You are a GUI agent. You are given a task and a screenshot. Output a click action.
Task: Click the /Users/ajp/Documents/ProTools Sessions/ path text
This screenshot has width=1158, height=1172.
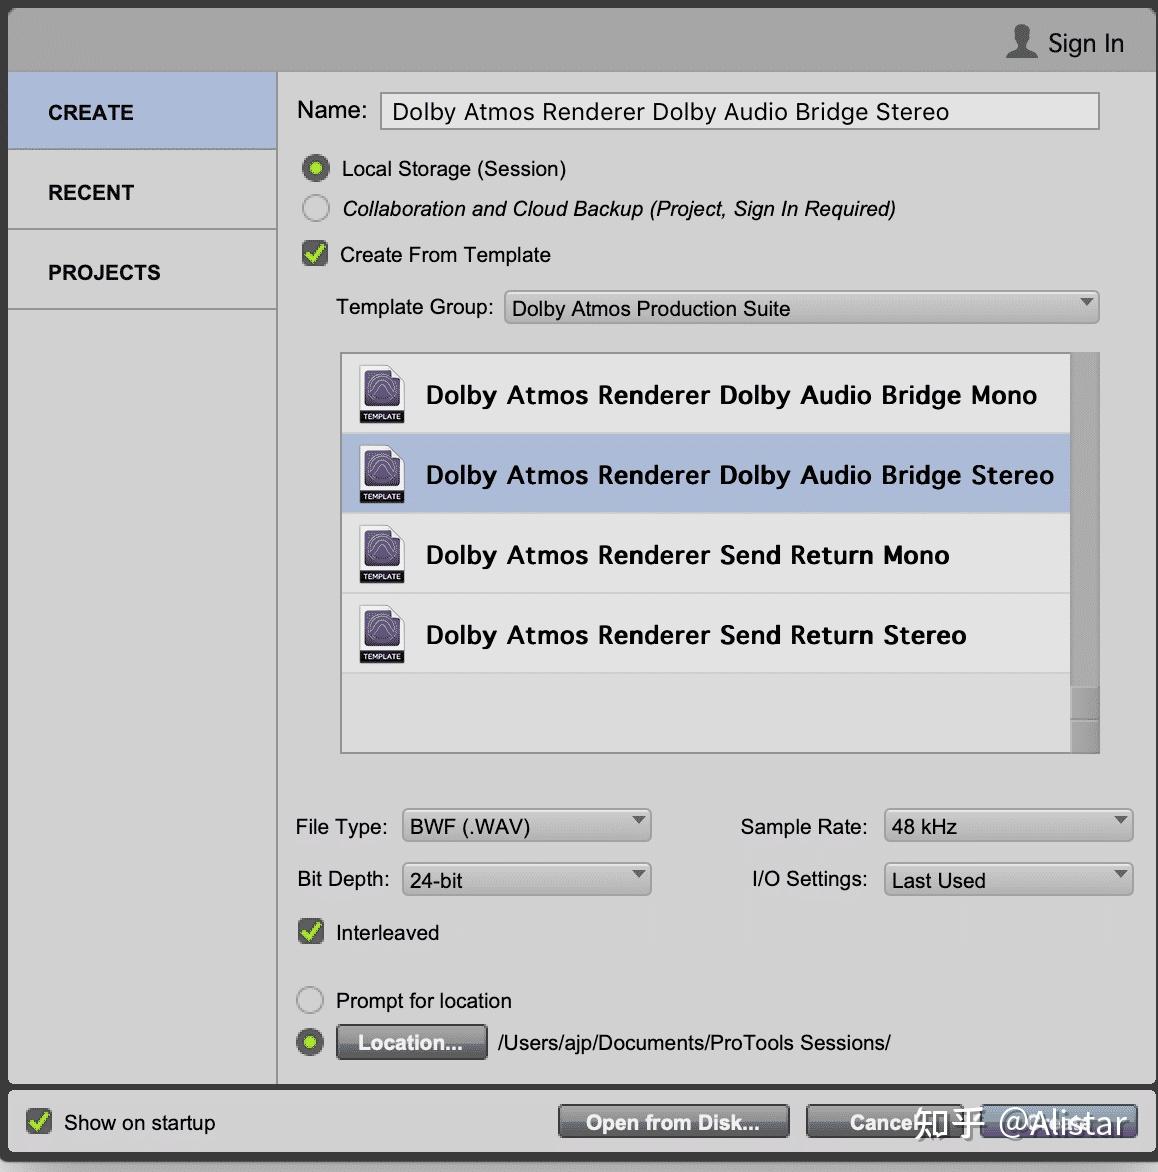[694, 1042]
